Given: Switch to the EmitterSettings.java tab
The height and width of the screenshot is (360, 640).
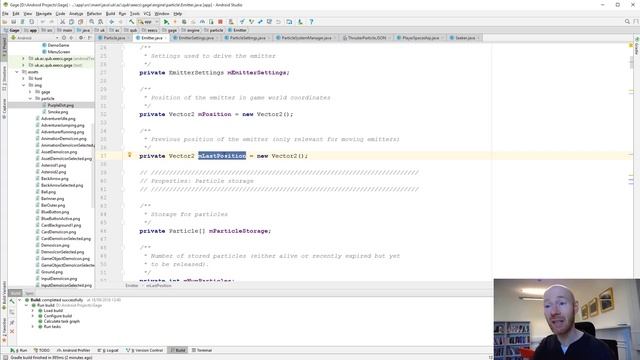Looking at the screenshot, I should (x=196, y=38).
